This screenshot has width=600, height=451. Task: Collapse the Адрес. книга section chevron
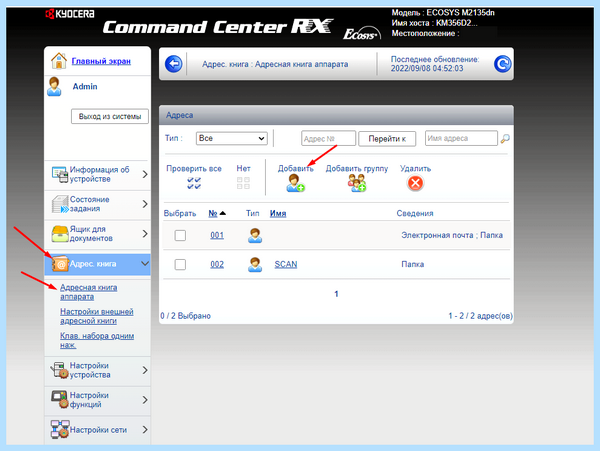click(x=145, y=264)
